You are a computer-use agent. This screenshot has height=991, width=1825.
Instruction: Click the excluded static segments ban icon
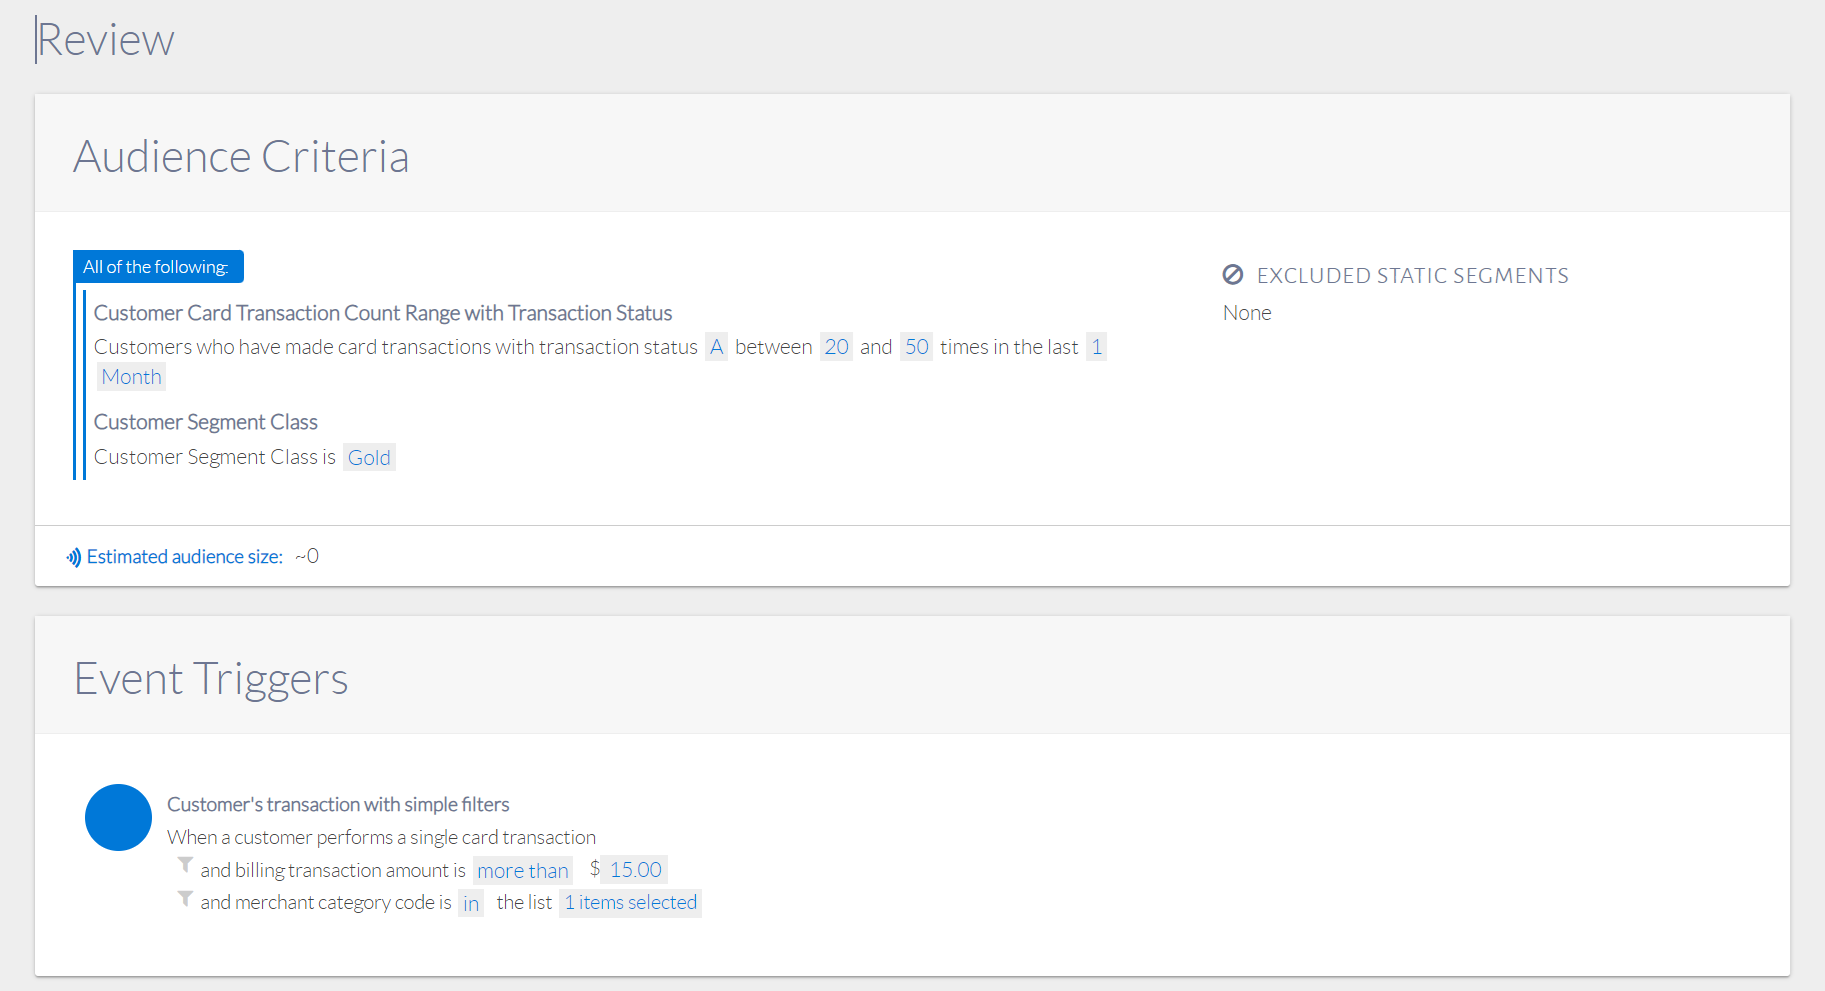[x=1233, y=275]
